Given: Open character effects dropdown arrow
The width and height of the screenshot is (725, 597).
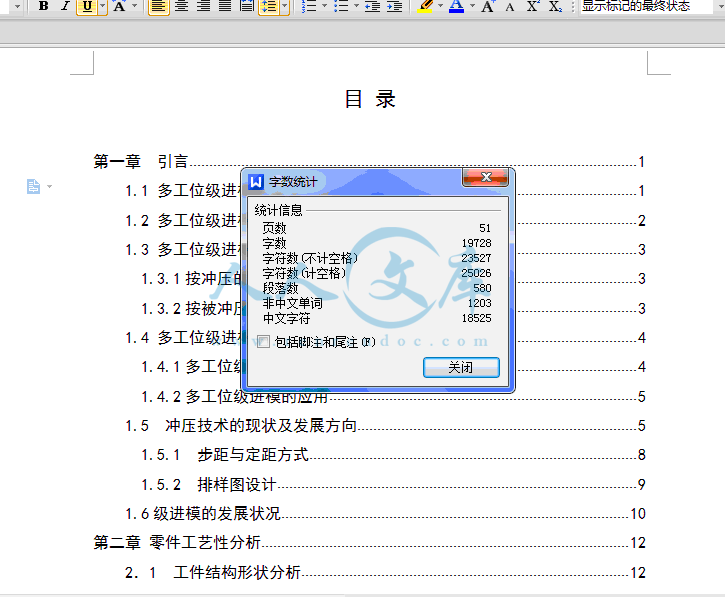Looking at the screenshot, I should [135, 6].
